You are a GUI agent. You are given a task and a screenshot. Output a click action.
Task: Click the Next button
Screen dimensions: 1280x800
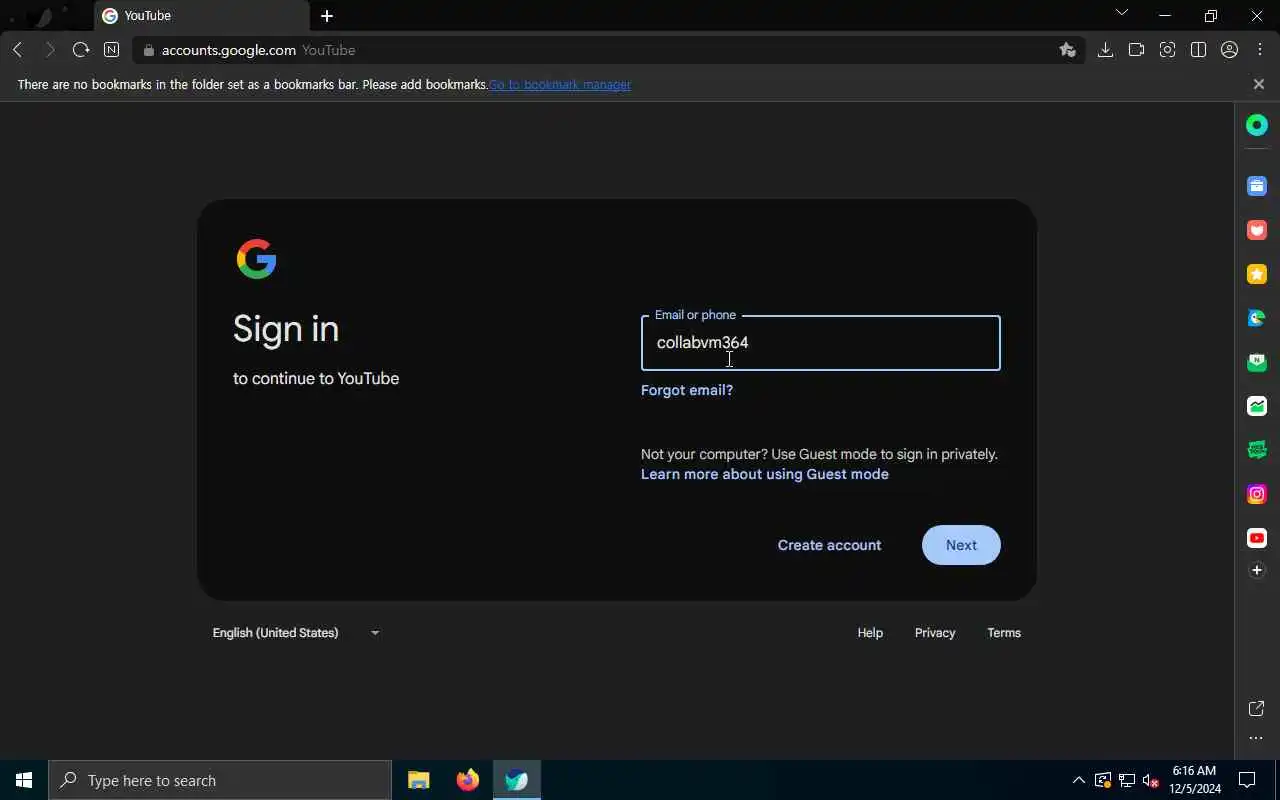[961, 545]
